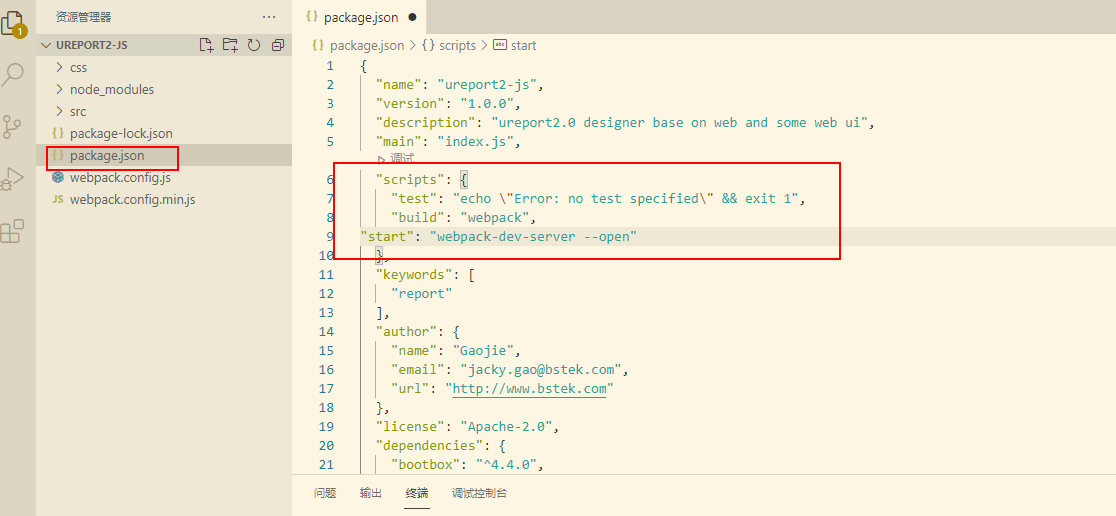Click line number 14 in gutter

(327, 331)
